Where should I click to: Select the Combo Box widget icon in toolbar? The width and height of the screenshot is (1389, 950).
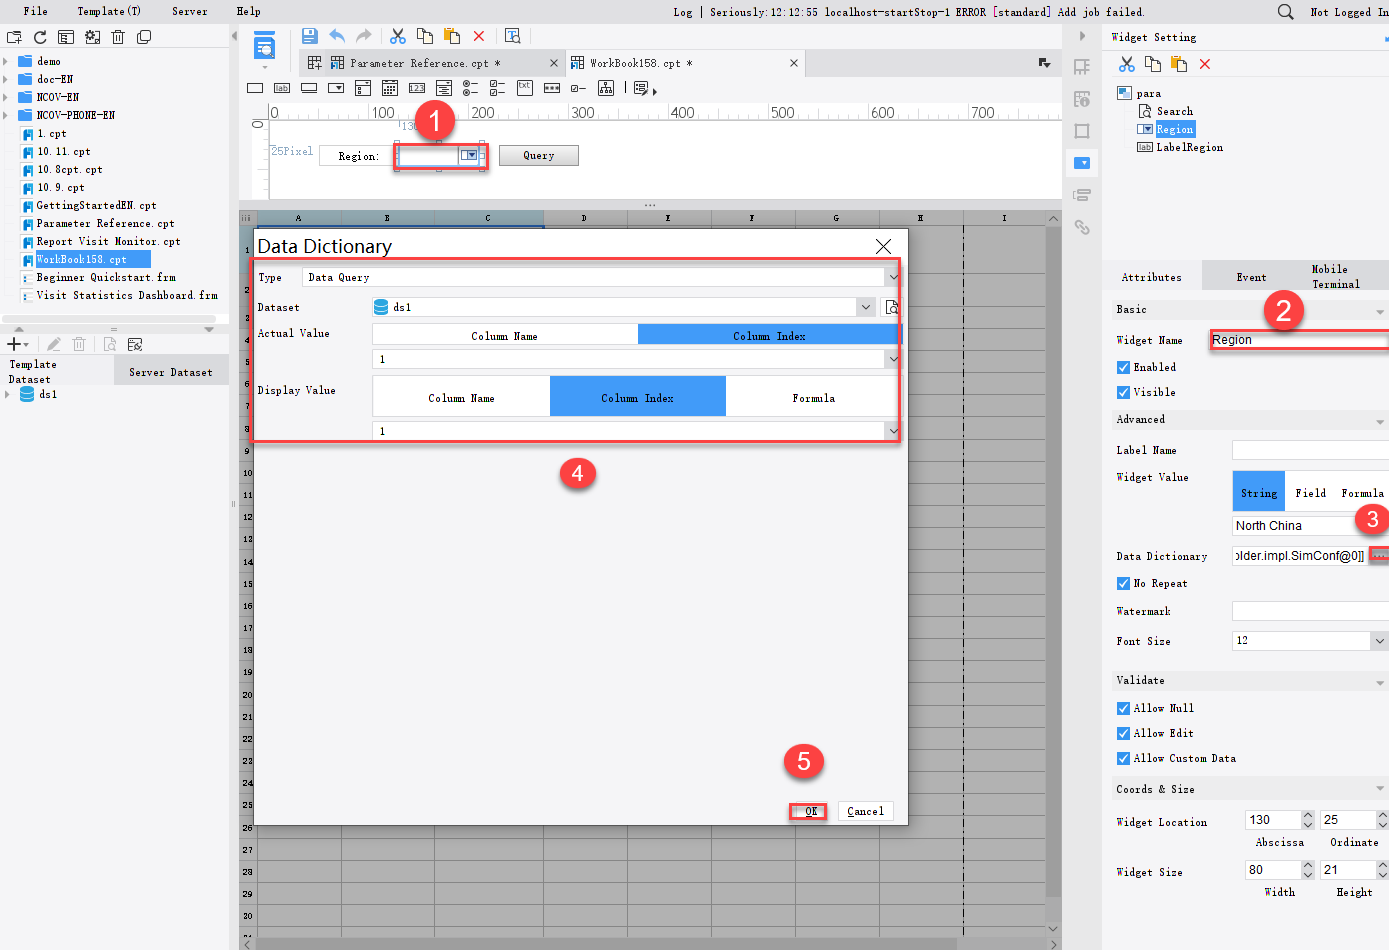(x=335, y=88)
